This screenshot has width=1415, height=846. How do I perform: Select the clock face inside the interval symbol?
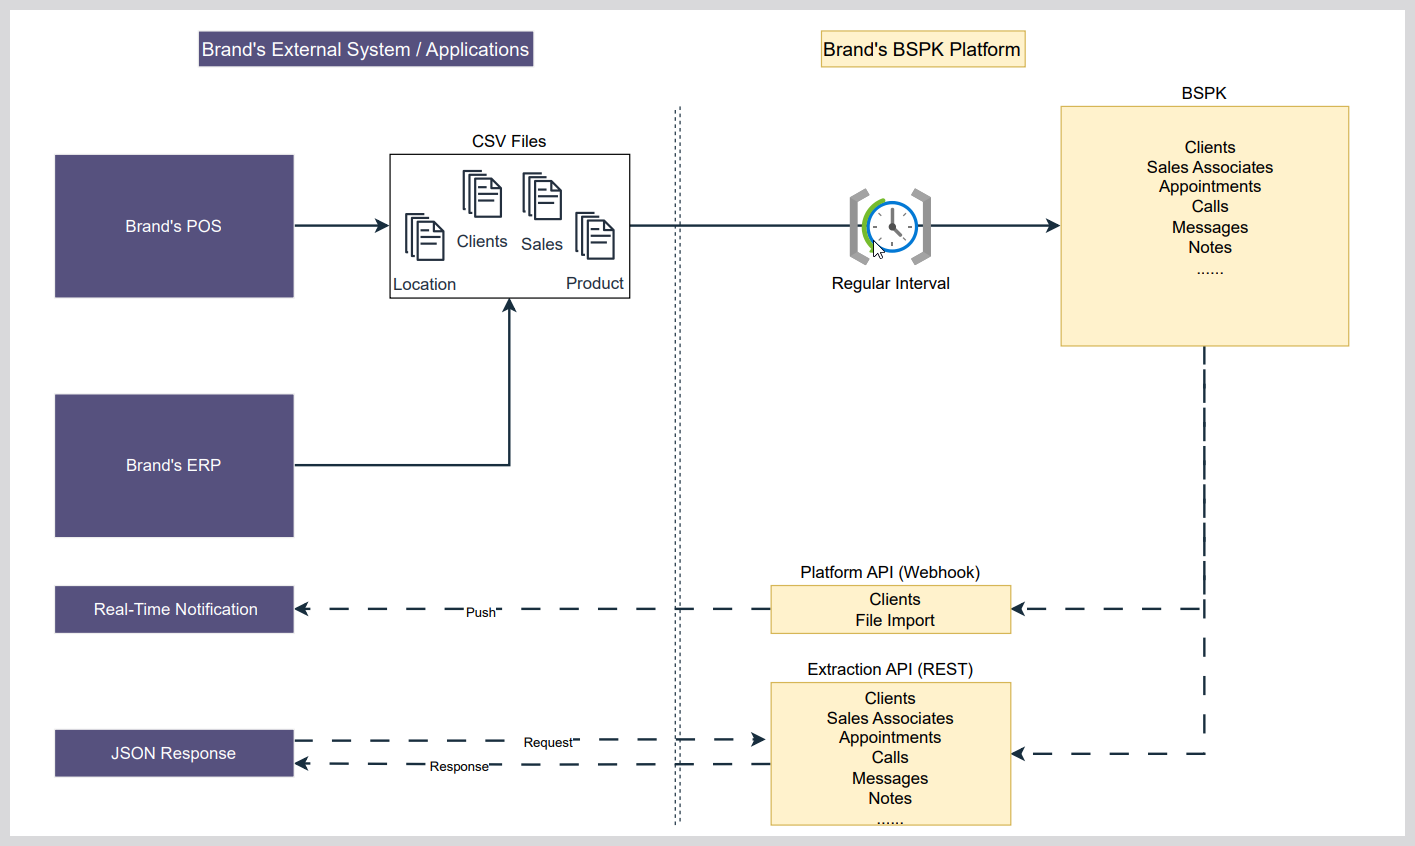pos(891,226)
